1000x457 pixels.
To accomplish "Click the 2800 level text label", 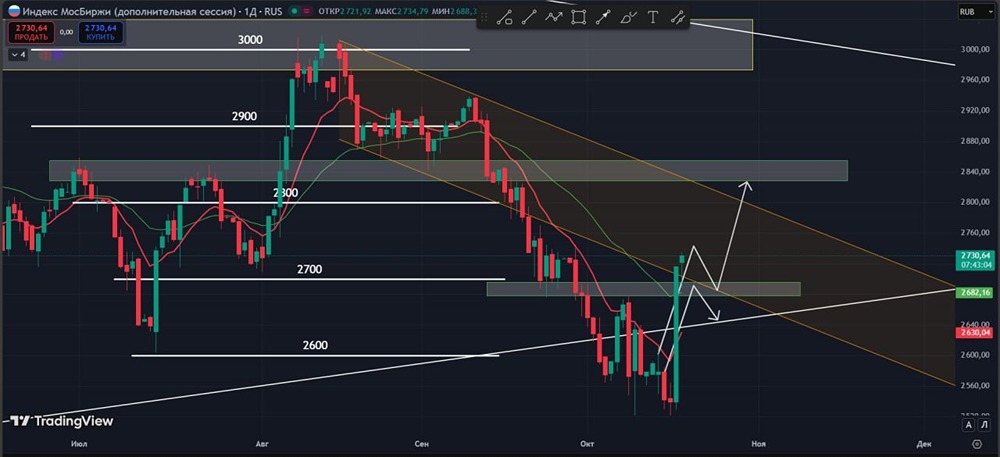I will coord(285,192).
